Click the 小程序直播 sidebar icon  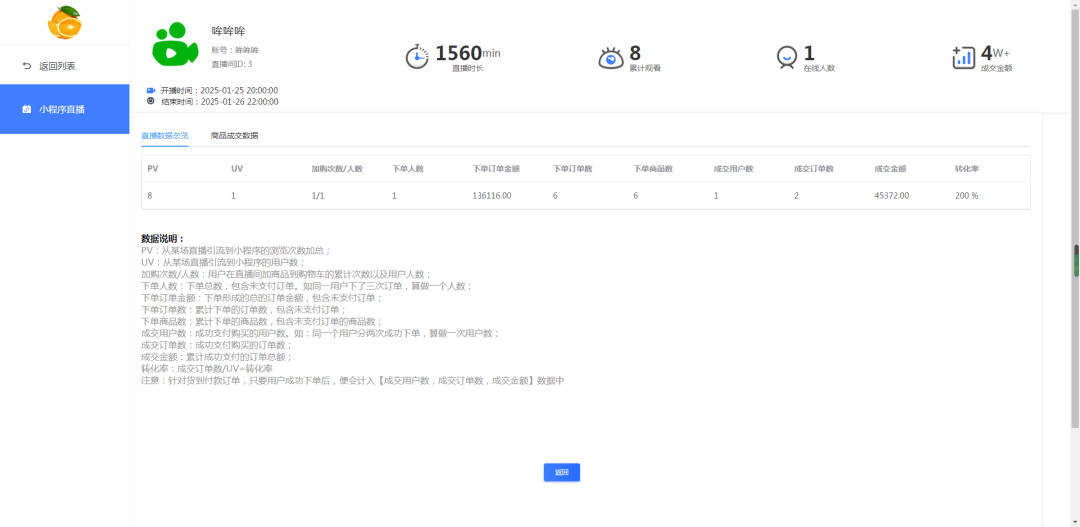[x=27, y=109]
